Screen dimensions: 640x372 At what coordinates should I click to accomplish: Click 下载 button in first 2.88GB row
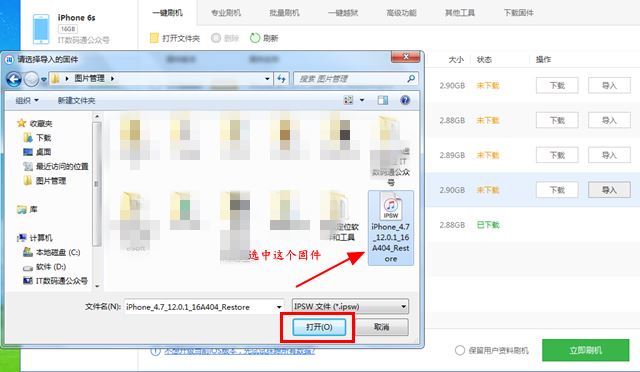(x=557, y=120)
